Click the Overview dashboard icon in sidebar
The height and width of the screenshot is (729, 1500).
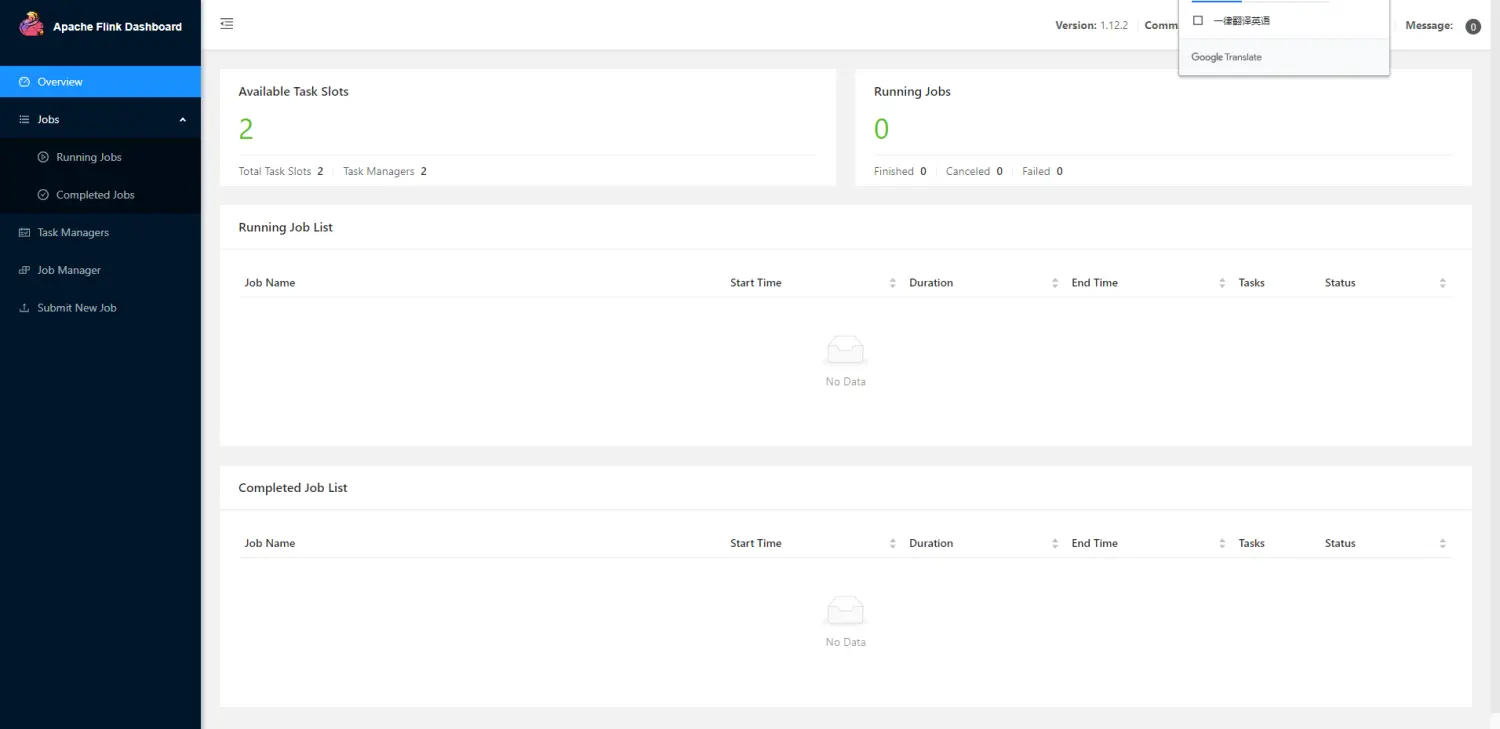click(25, 82)
